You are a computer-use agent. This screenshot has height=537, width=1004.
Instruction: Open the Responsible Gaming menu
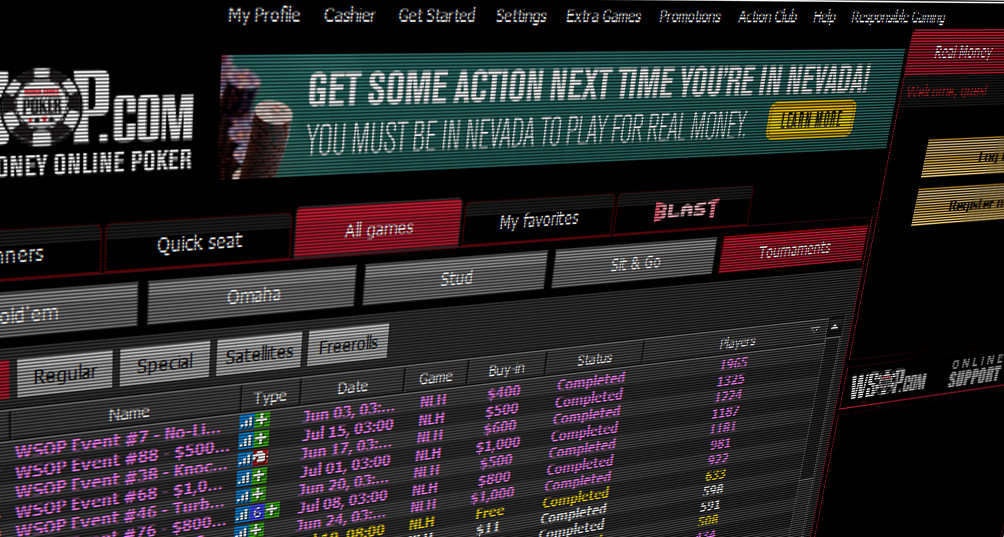tap(898, 18)
